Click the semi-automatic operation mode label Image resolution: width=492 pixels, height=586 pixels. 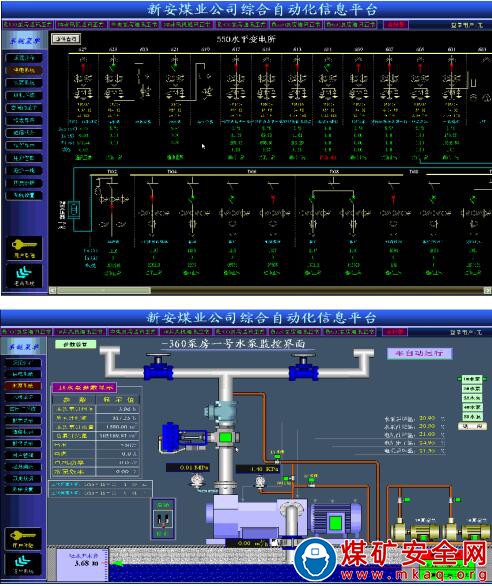pyautogui.click(x=419, y=353)
